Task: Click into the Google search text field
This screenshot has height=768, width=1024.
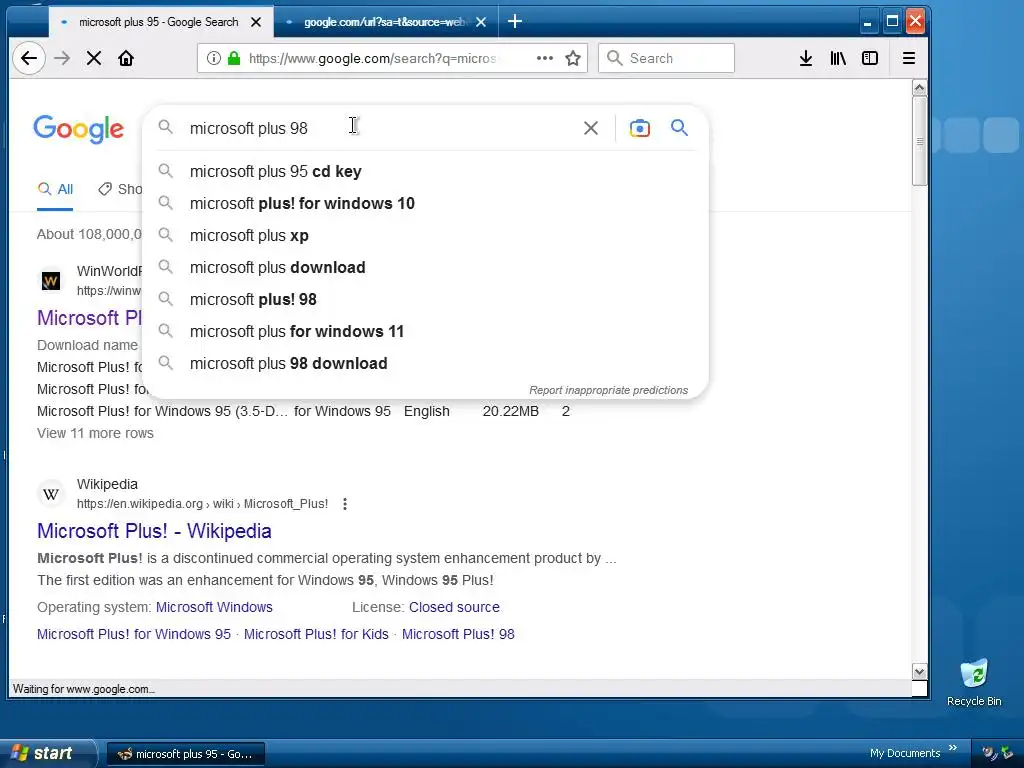Action: 379,128
